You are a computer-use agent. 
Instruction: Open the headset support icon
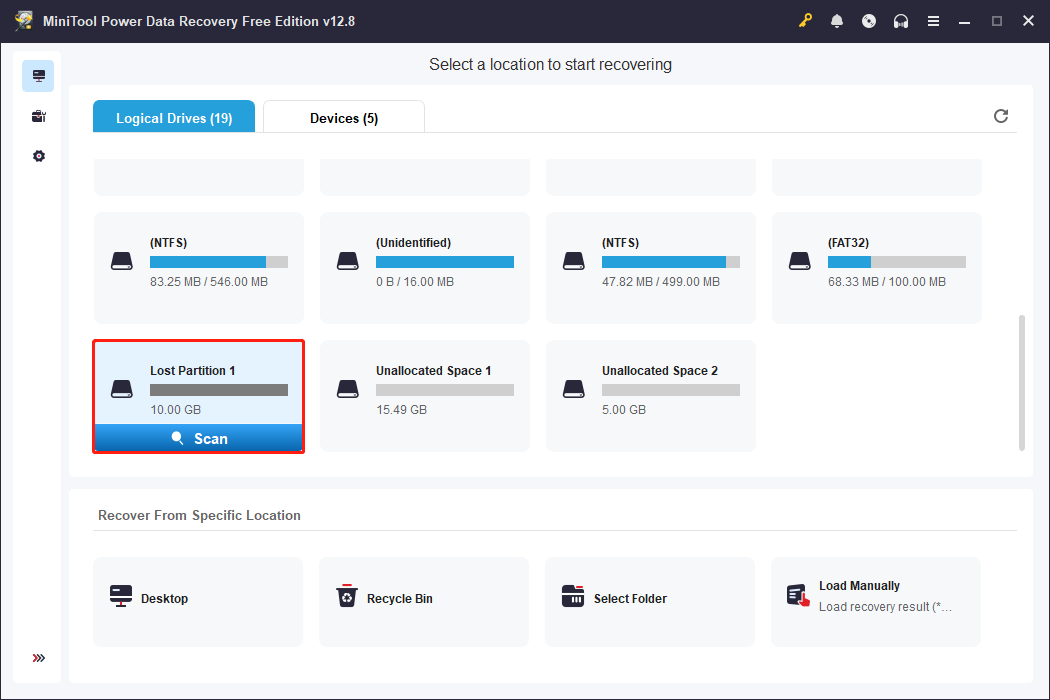pyautogui.click(x=901, y=21)
